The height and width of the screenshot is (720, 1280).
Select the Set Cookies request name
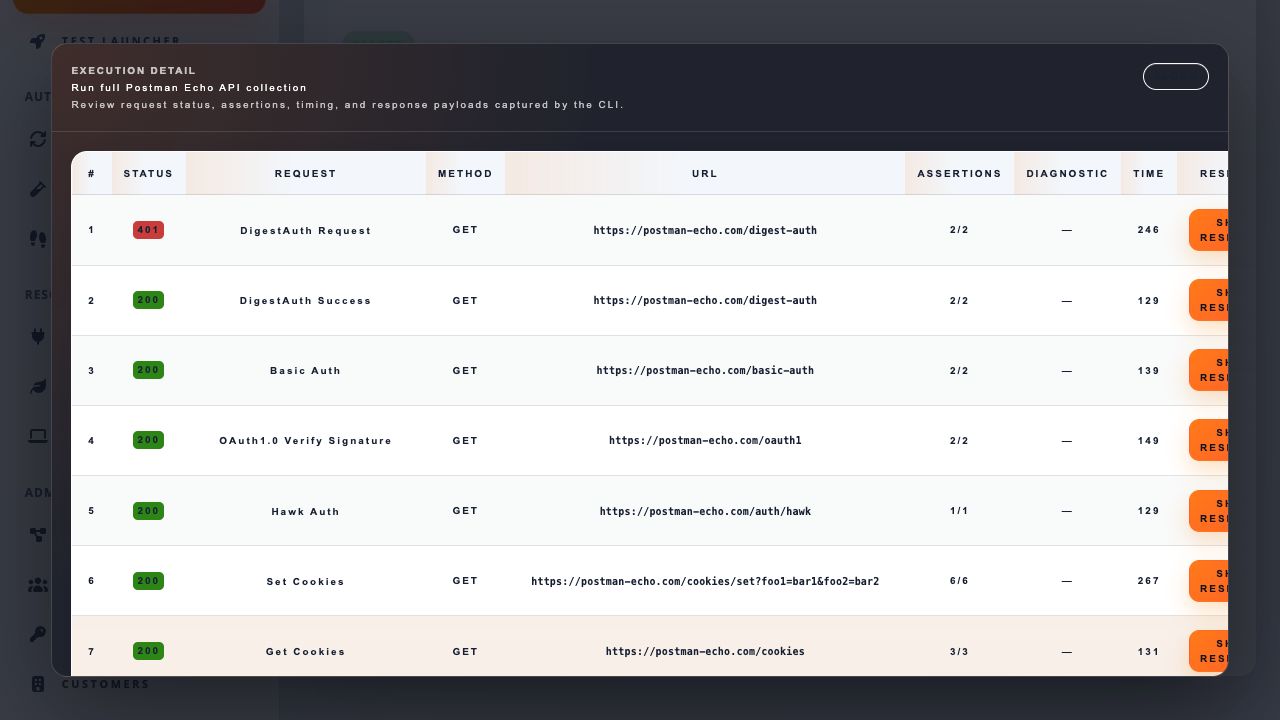pos(305,582)
